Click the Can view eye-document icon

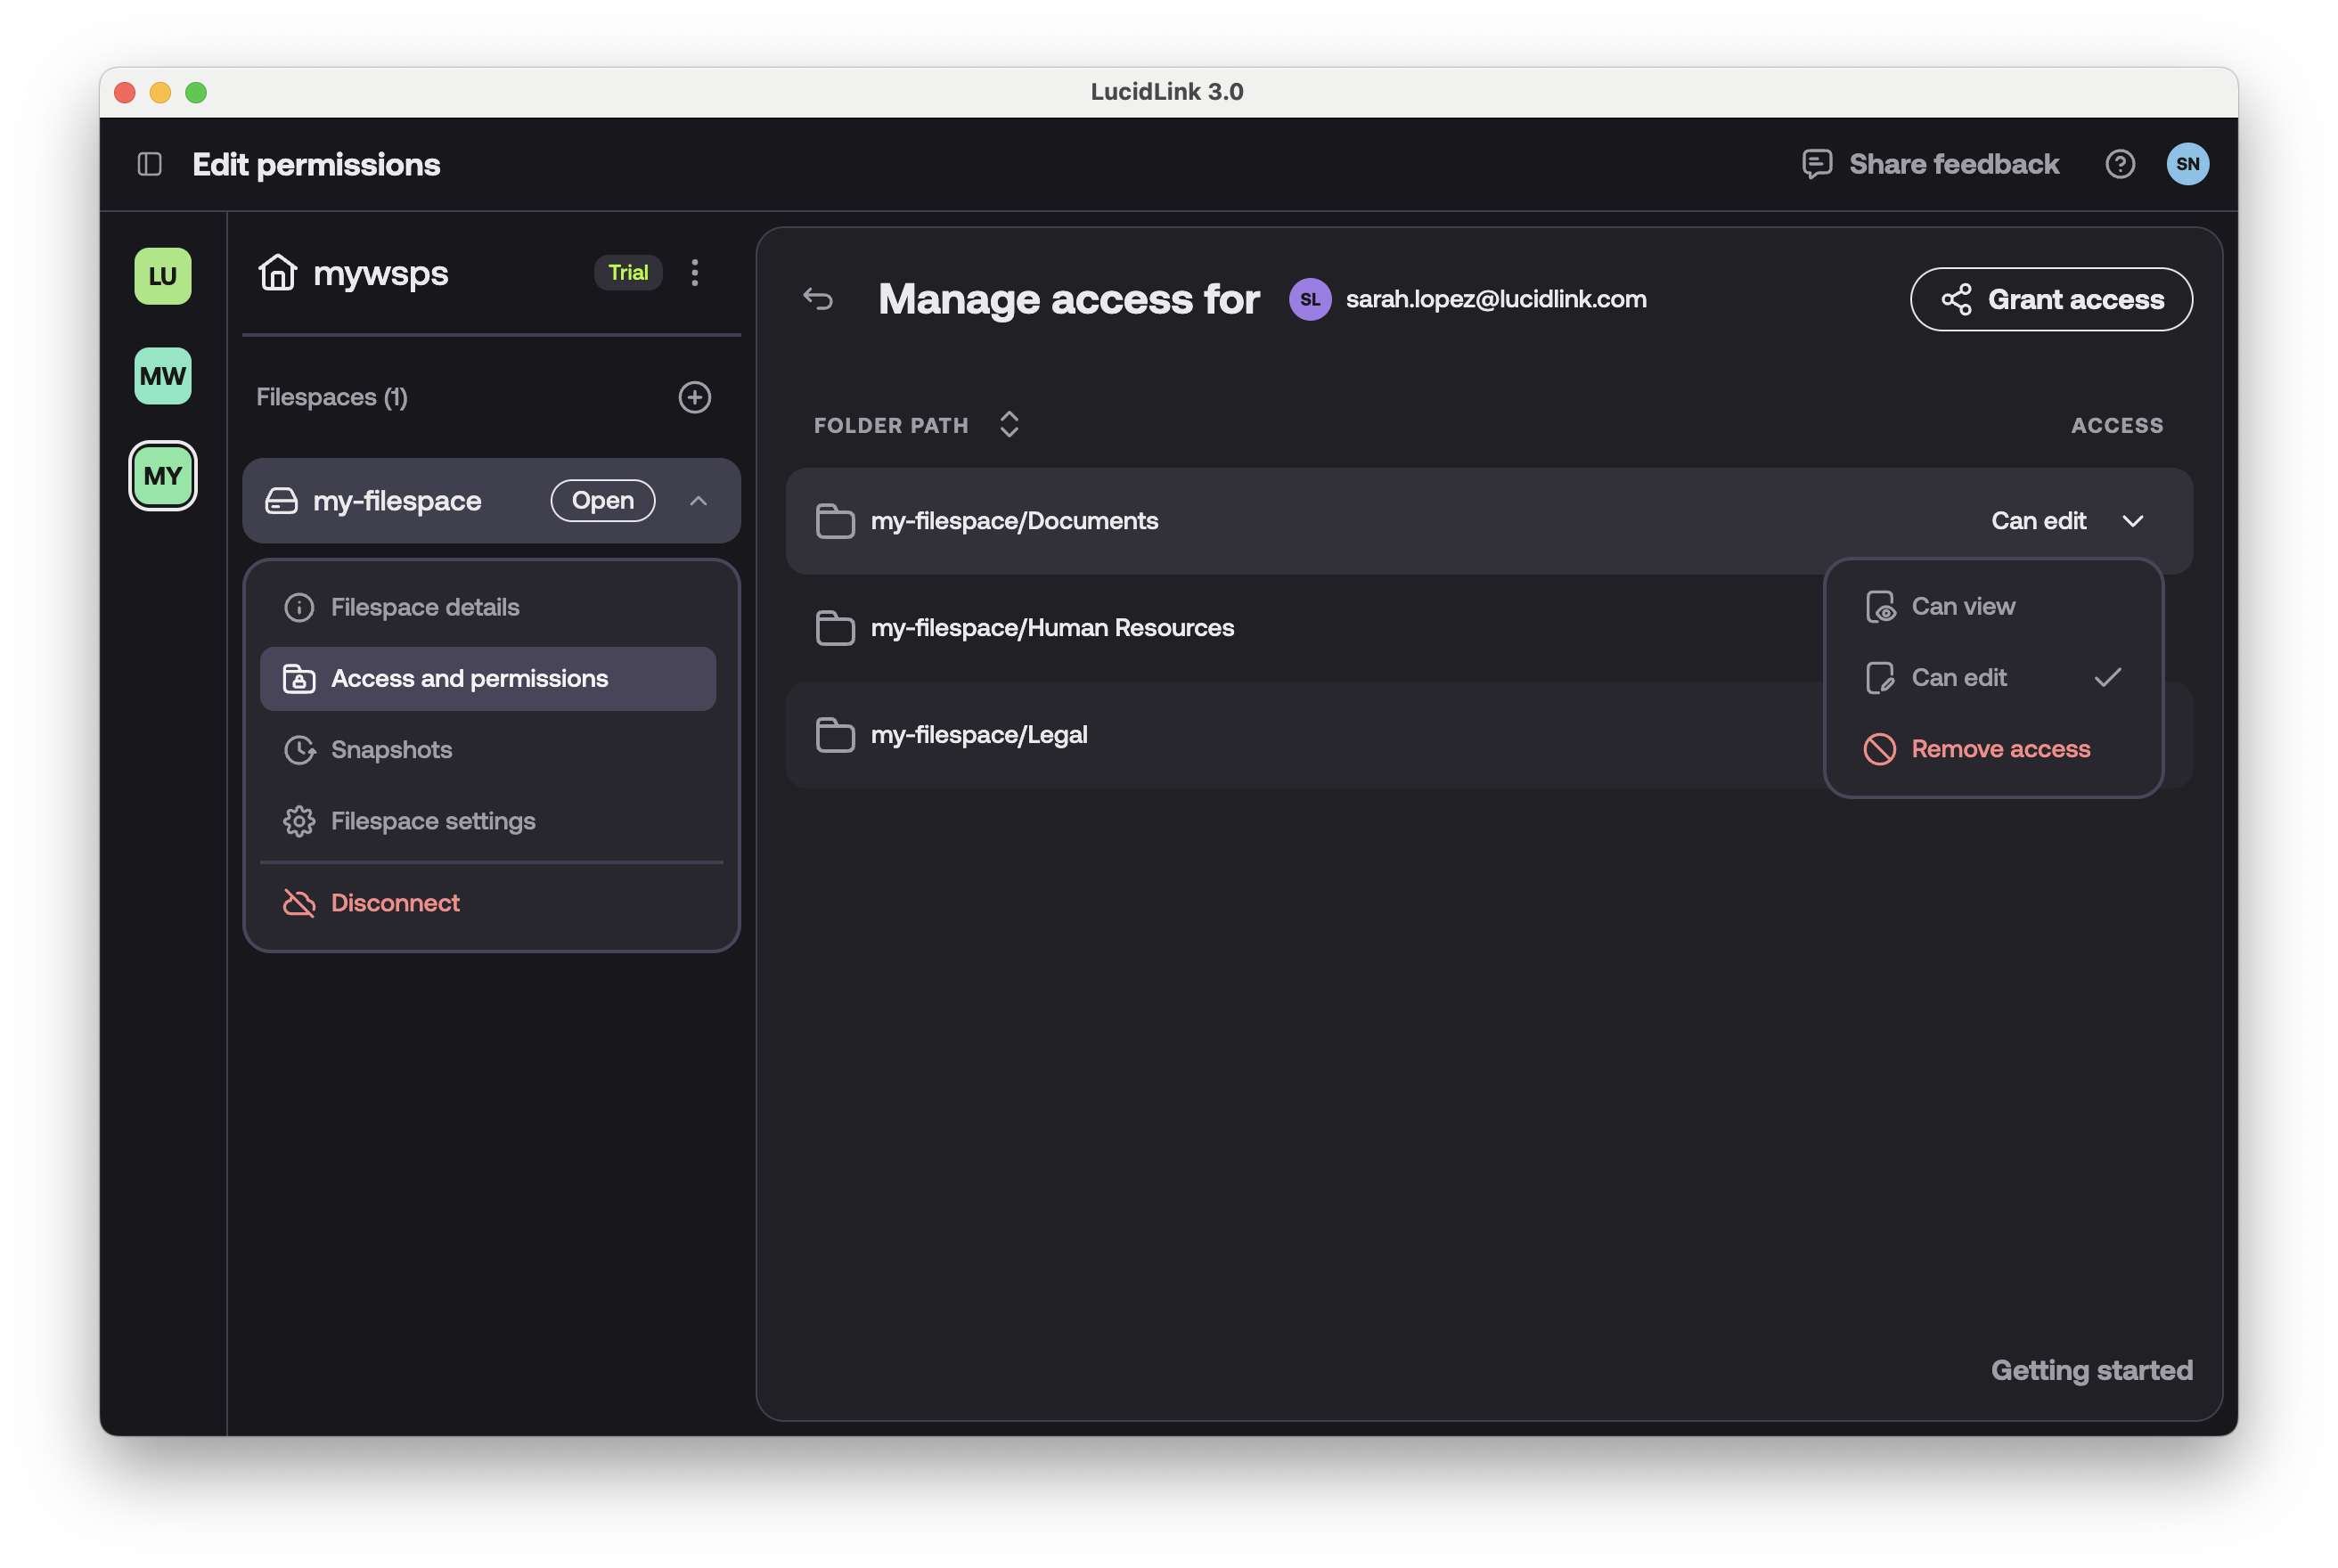1880,607
